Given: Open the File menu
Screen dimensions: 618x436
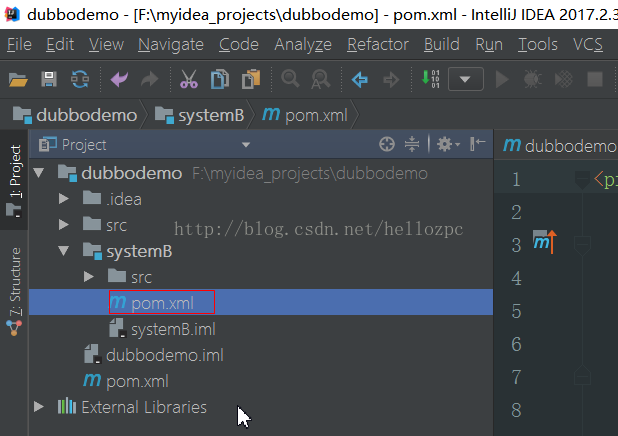Looking at the screenshot, I should 19,44.
